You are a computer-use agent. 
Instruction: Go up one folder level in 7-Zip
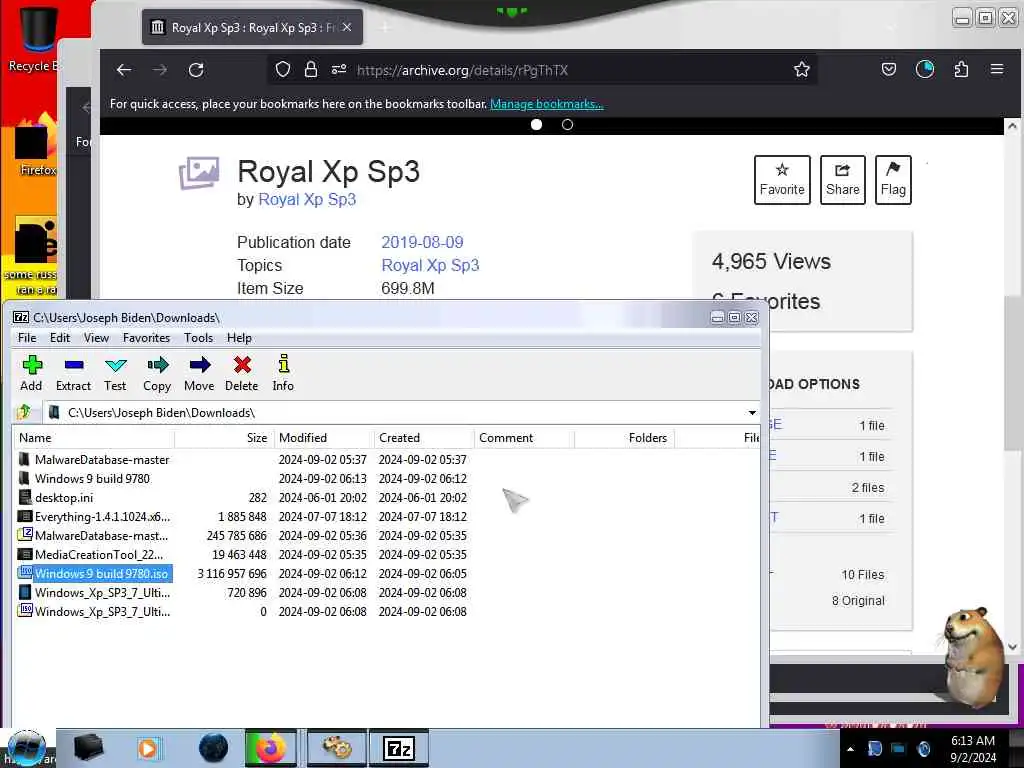[x=25, y=412]
